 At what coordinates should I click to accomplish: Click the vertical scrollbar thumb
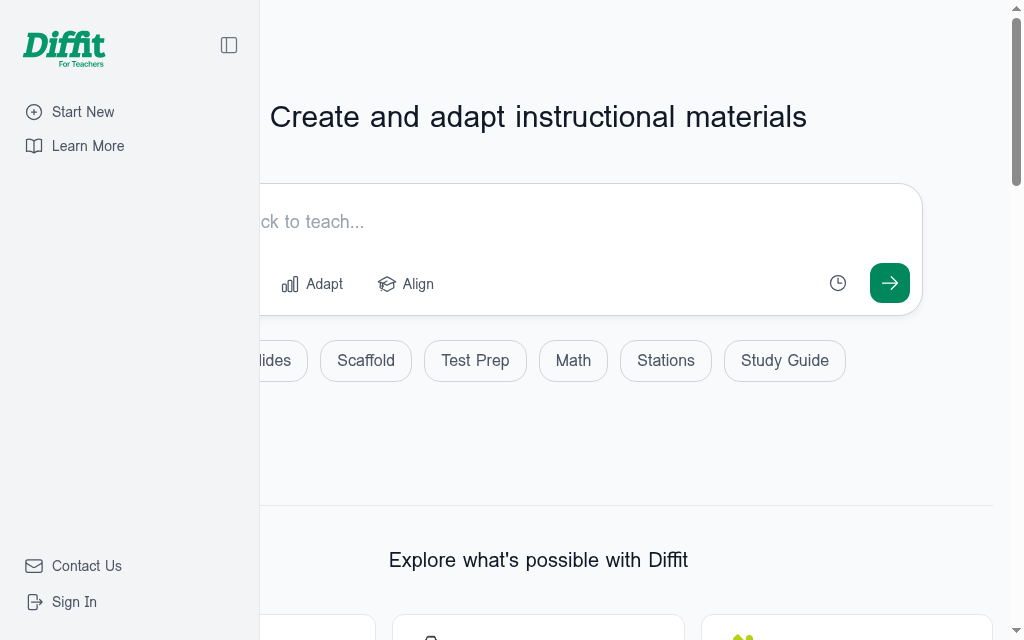tap(1016, 102)
